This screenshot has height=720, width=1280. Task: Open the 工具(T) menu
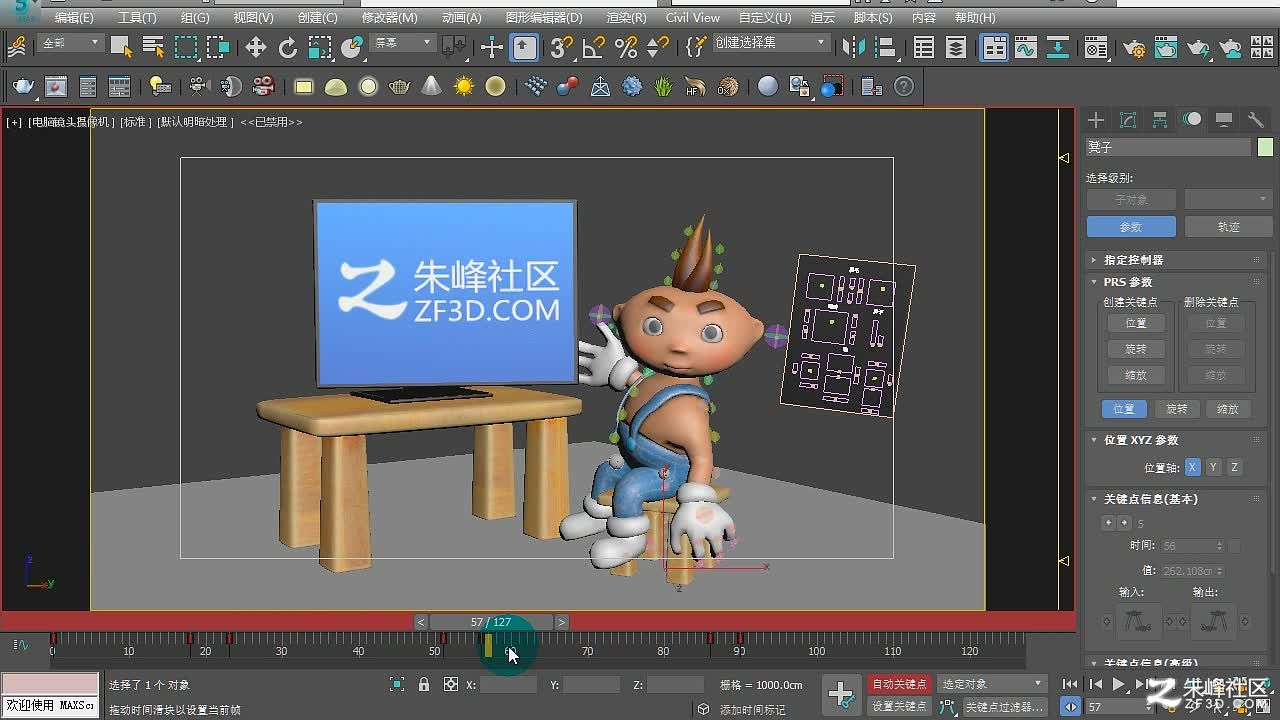tap(137, 17)
